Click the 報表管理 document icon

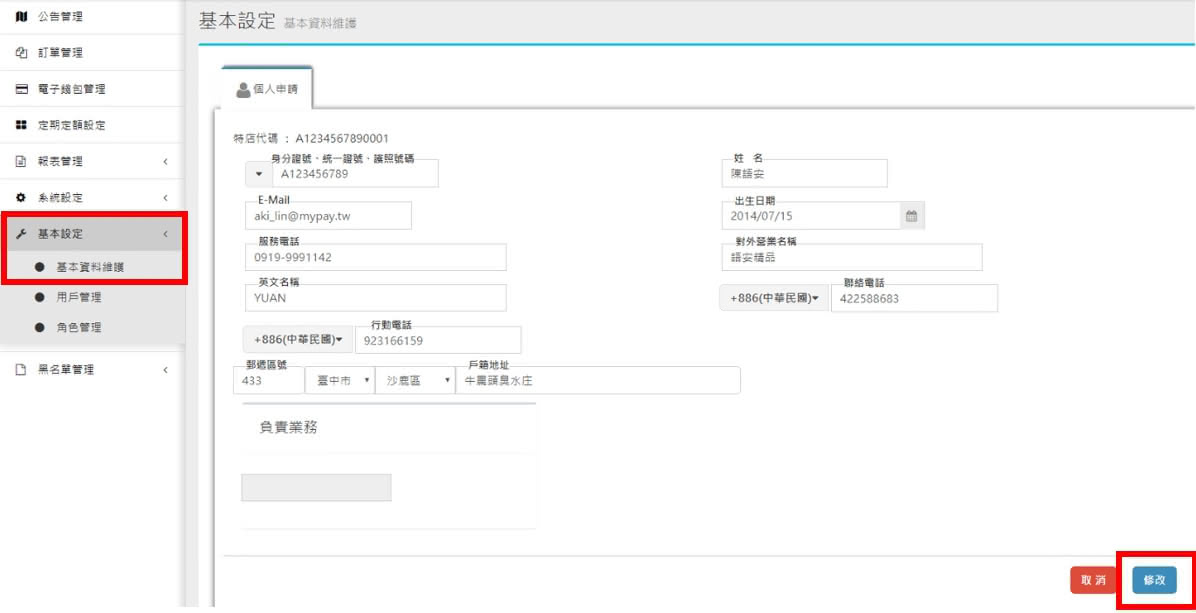click(x=20, y=161)
